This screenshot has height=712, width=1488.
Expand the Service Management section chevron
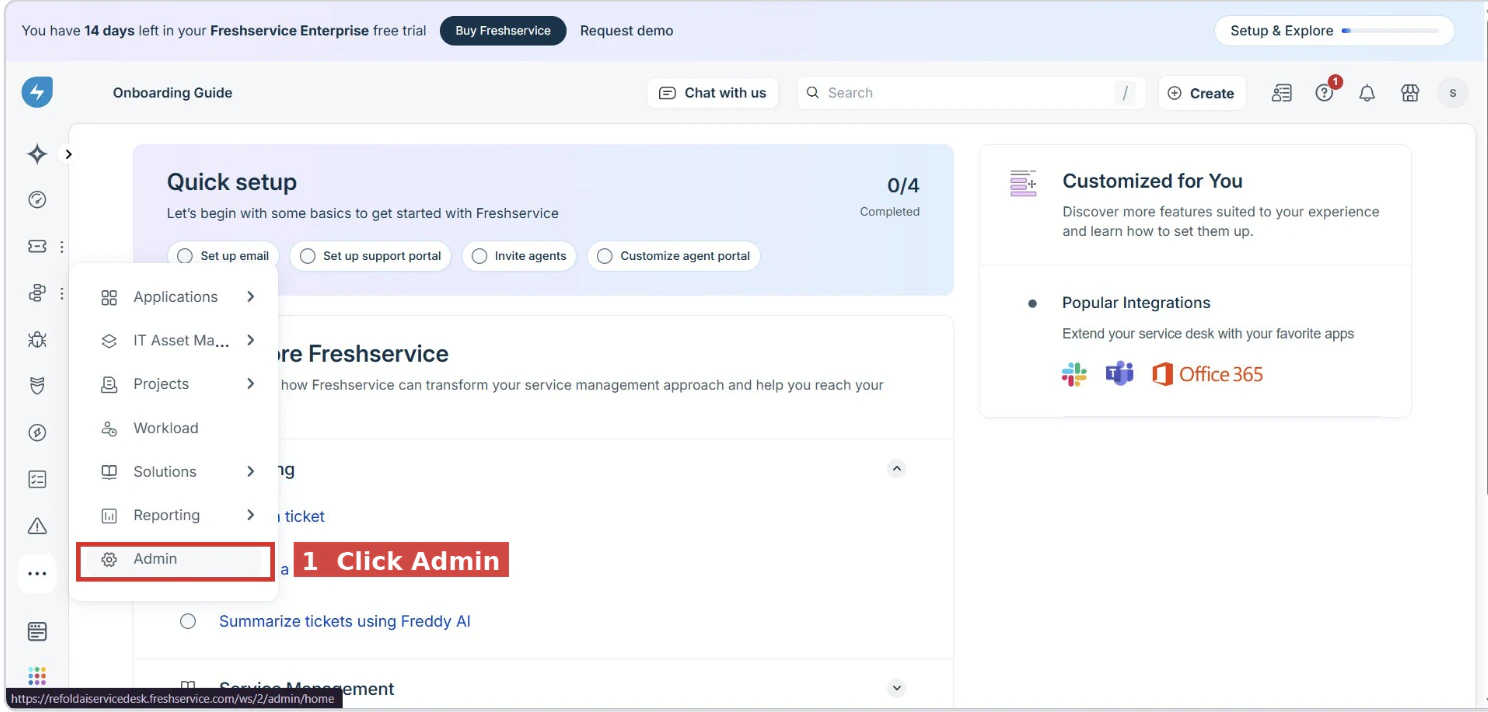tap(897, 688)
